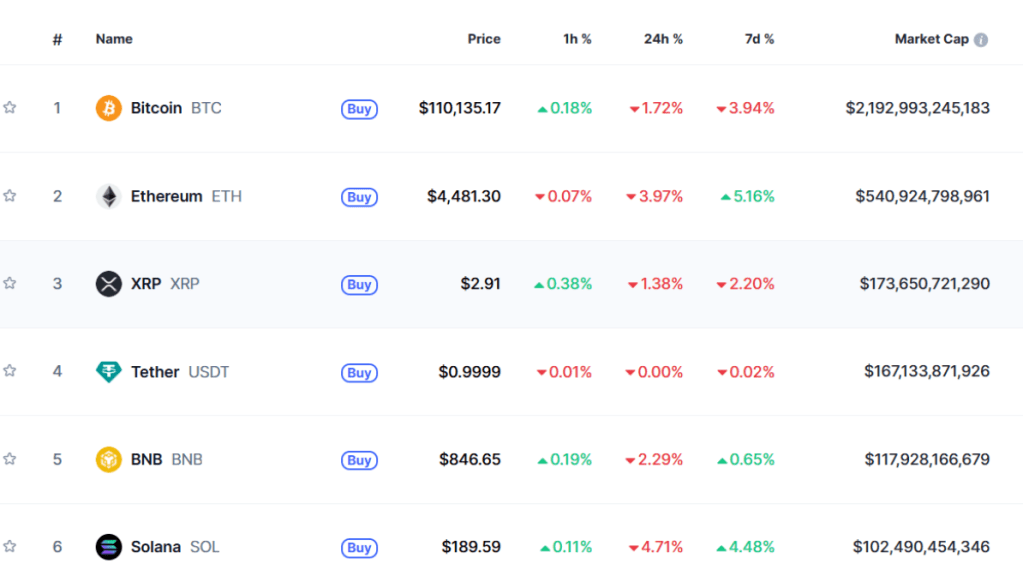The height and width of the screenshot is (588, 1023).
Task: Click the BNB coin logo icon
Action: click(x=108, y=460)
